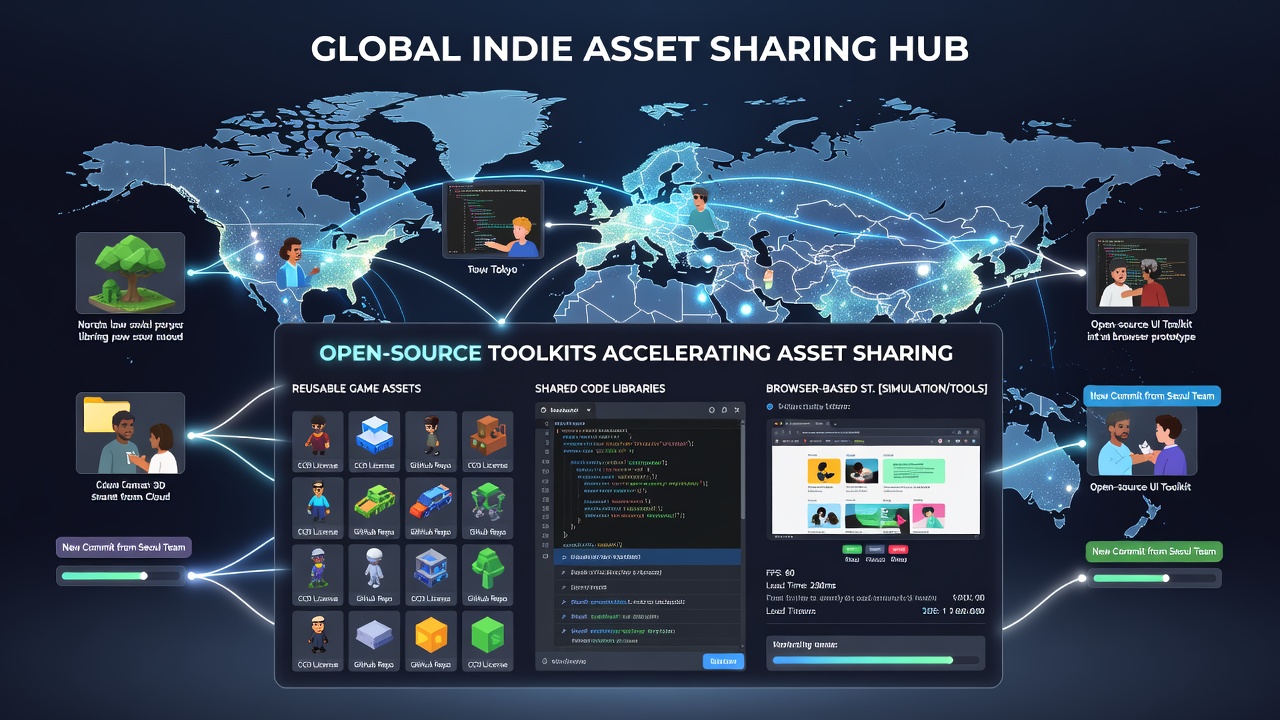Open the Tokyo developer card on map
Viewport: 1280px width, 720px height.
click(492, 220)
